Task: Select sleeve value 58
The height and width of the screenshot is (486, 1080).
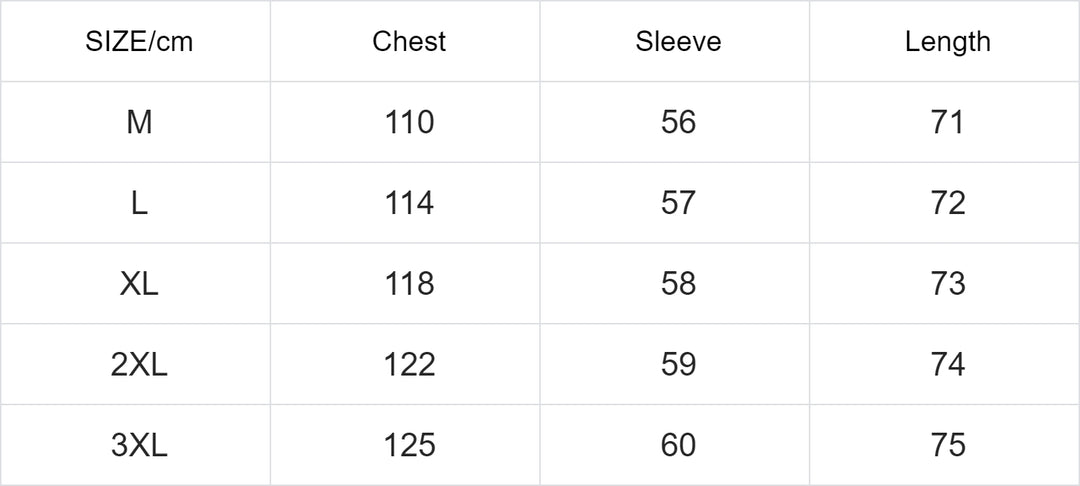Action: (x=678, y=284)
